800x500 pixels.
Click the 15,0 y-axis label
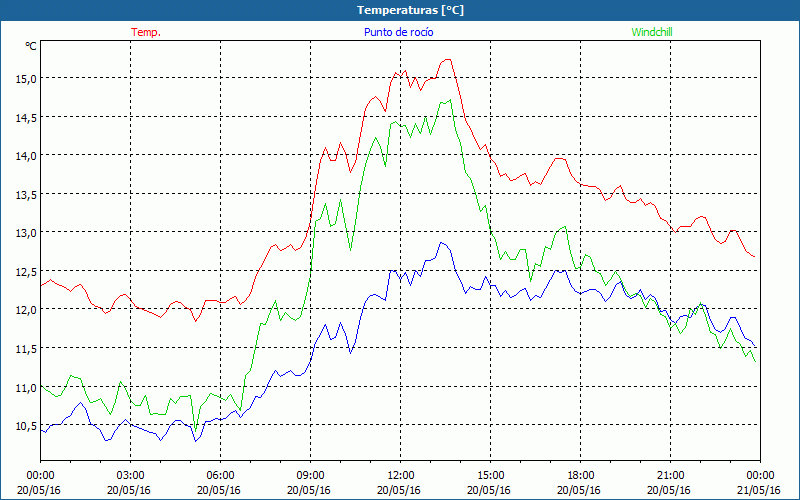pyautogui.click(x=26, y=79)
